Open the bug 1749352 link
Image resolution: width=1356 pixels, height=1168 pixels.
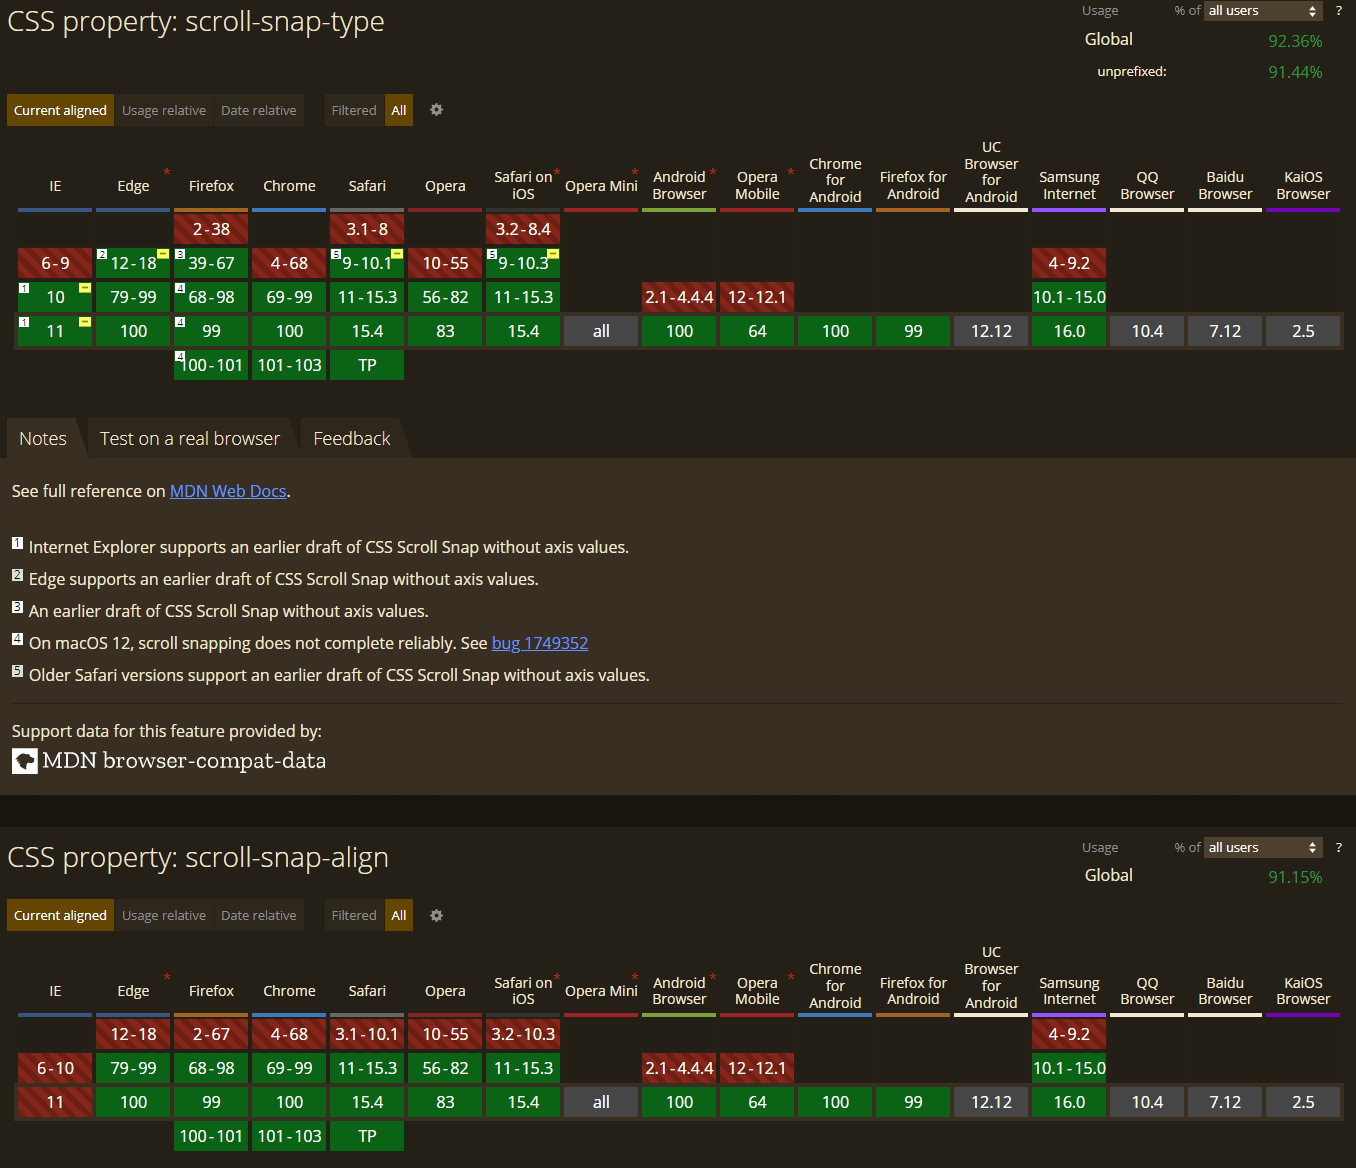point(540,643)
